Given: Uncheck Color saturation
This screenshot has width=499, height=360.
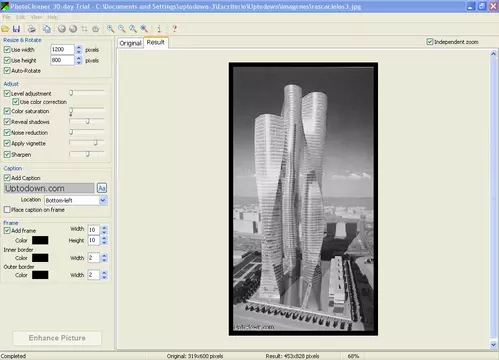Looking at the screenshot, I should [7, 111].
